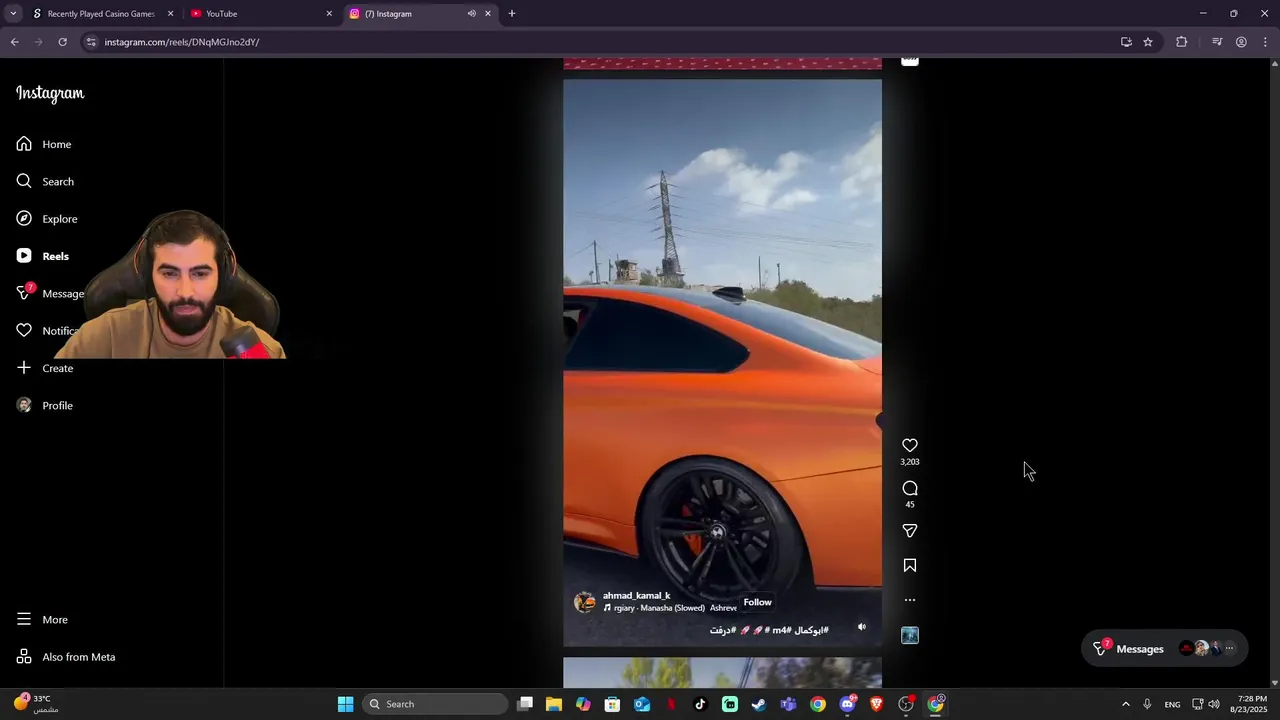The height and width of the screenshot is (720, 1280).
Task: Play the orange BMW reel video
Action: click(722, 363)
